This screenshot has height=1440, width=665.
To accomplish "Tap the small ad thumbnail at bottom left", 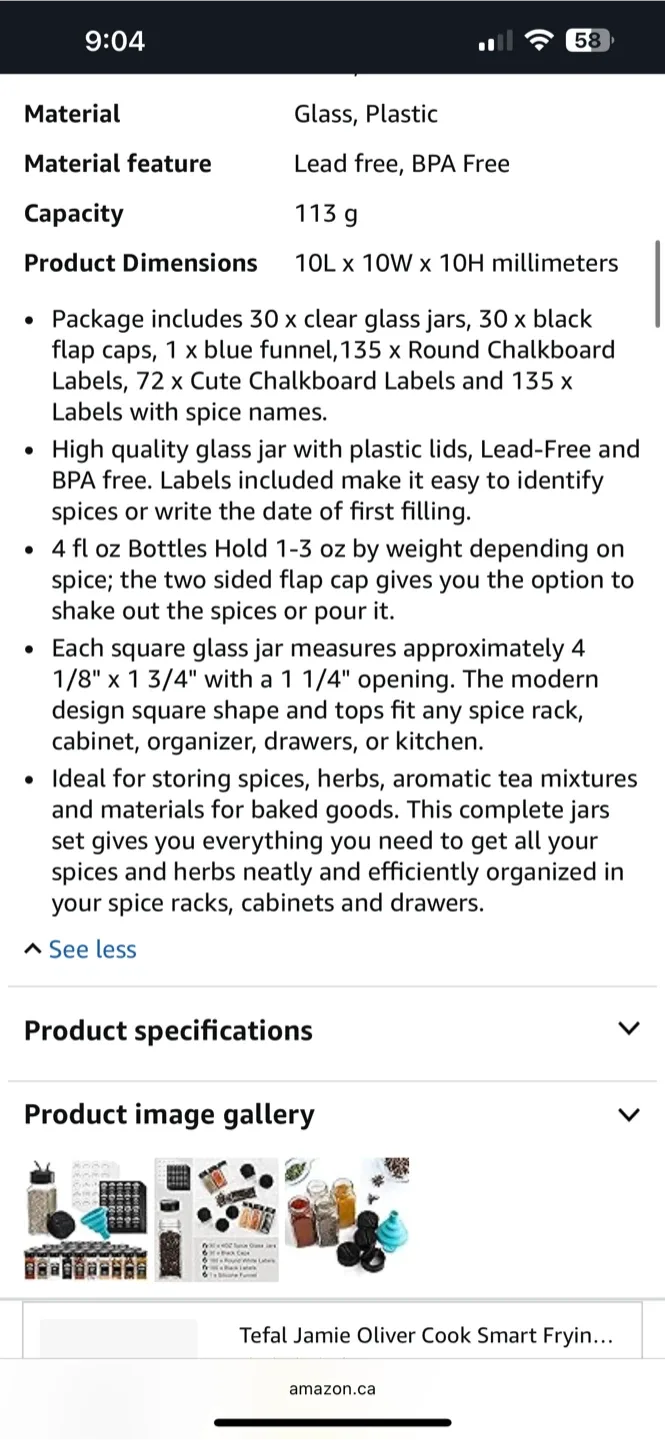I will (118, 1334).
